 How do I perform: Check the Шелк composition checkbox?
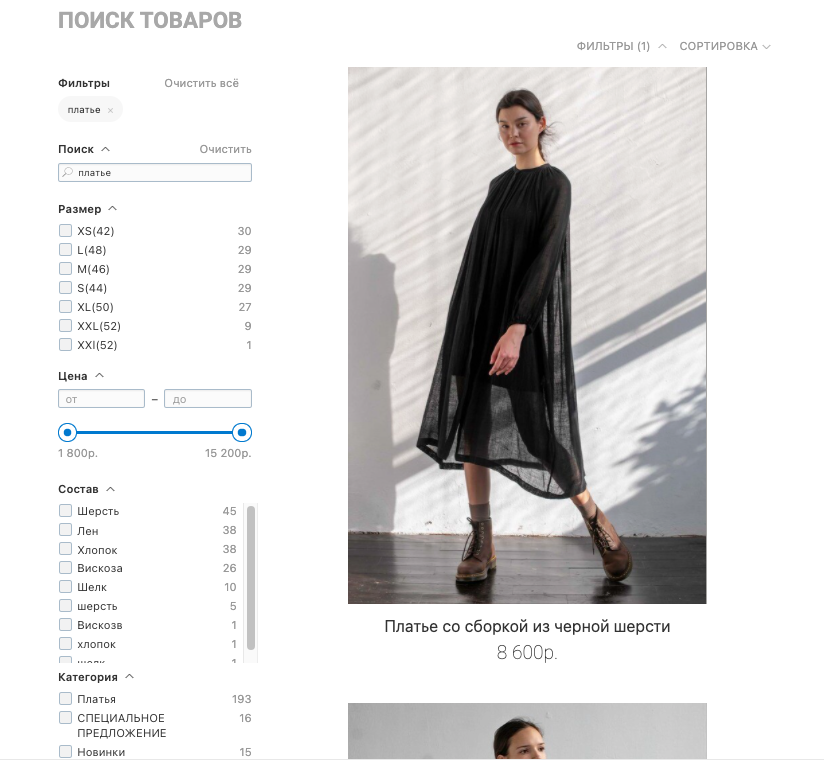pyautogui.click(x=65, y=587)
